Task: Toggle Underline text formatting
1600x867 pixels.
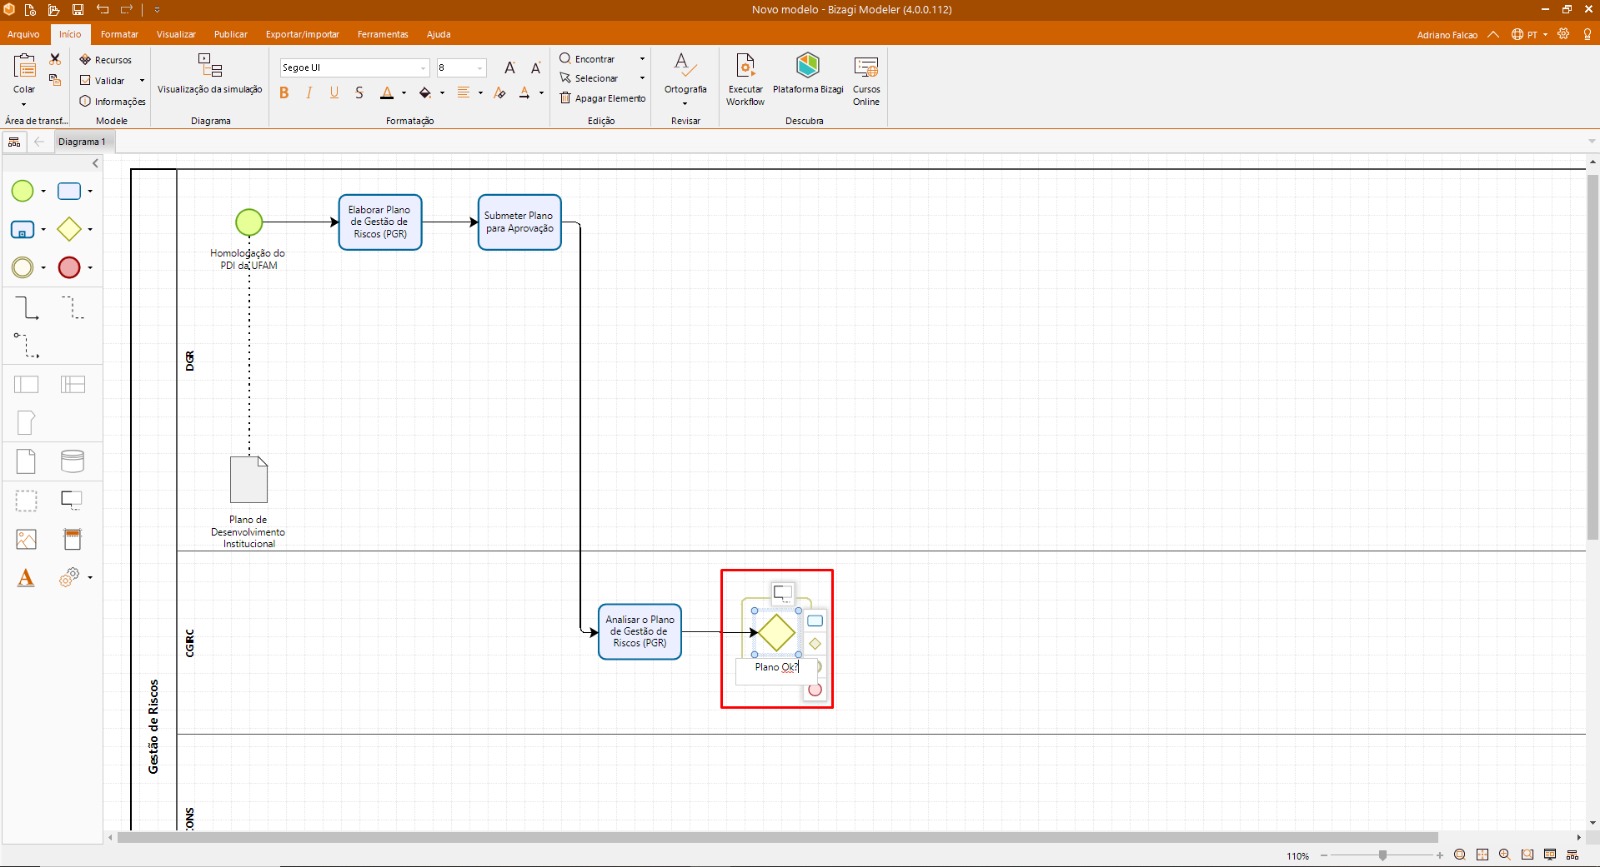Action: [334, 93]
